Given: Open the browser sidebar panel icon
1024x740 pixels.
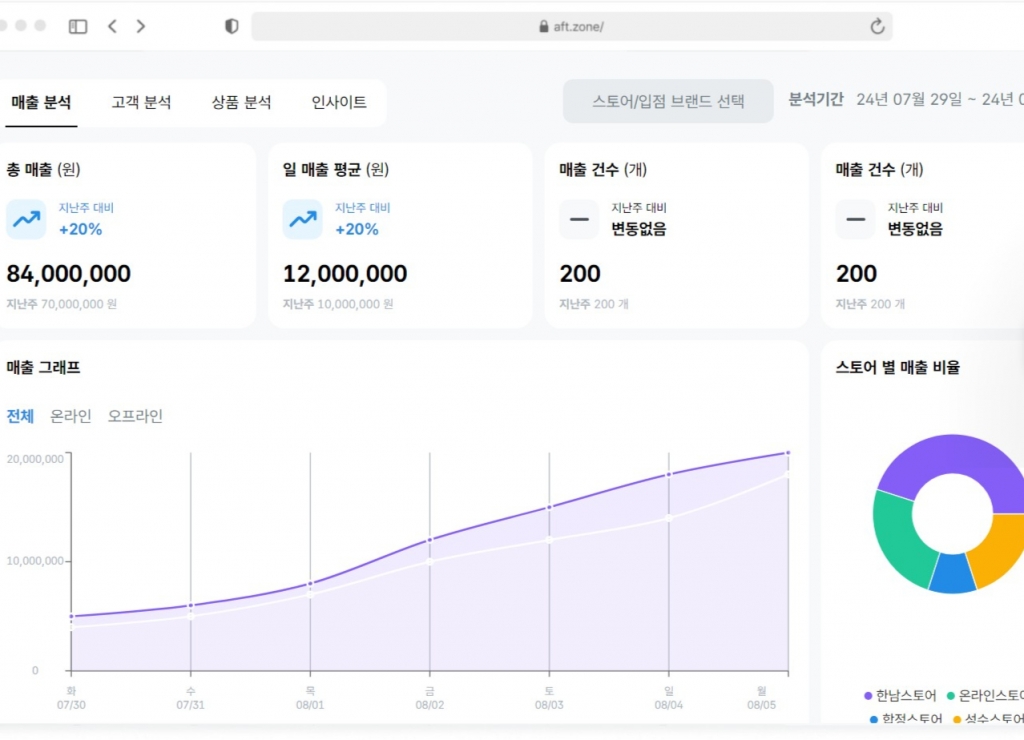Looking at the screenshot, I should click(77, 26).
